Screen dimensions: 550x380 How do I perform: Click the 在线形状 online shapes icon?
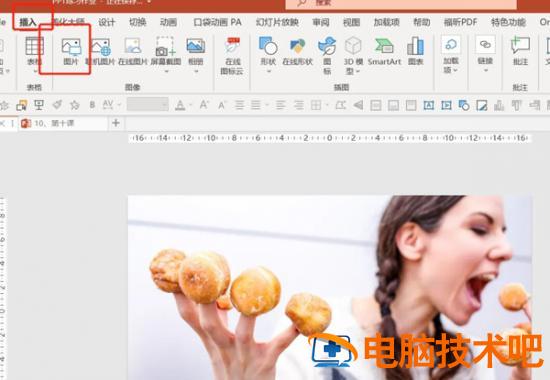[x=297, y=51]
